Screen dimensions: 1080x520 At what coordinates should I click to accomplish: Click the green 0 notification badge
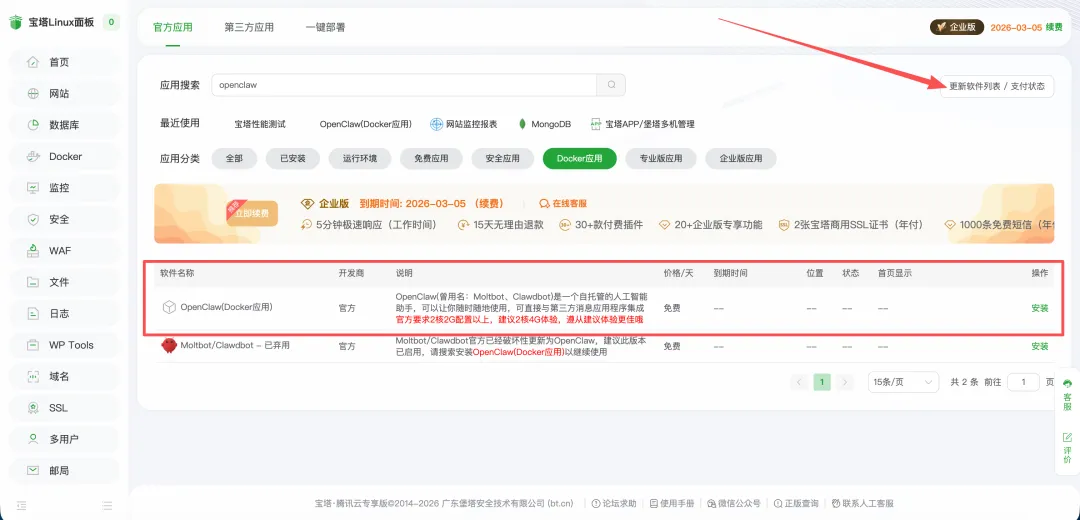(112, 23)
